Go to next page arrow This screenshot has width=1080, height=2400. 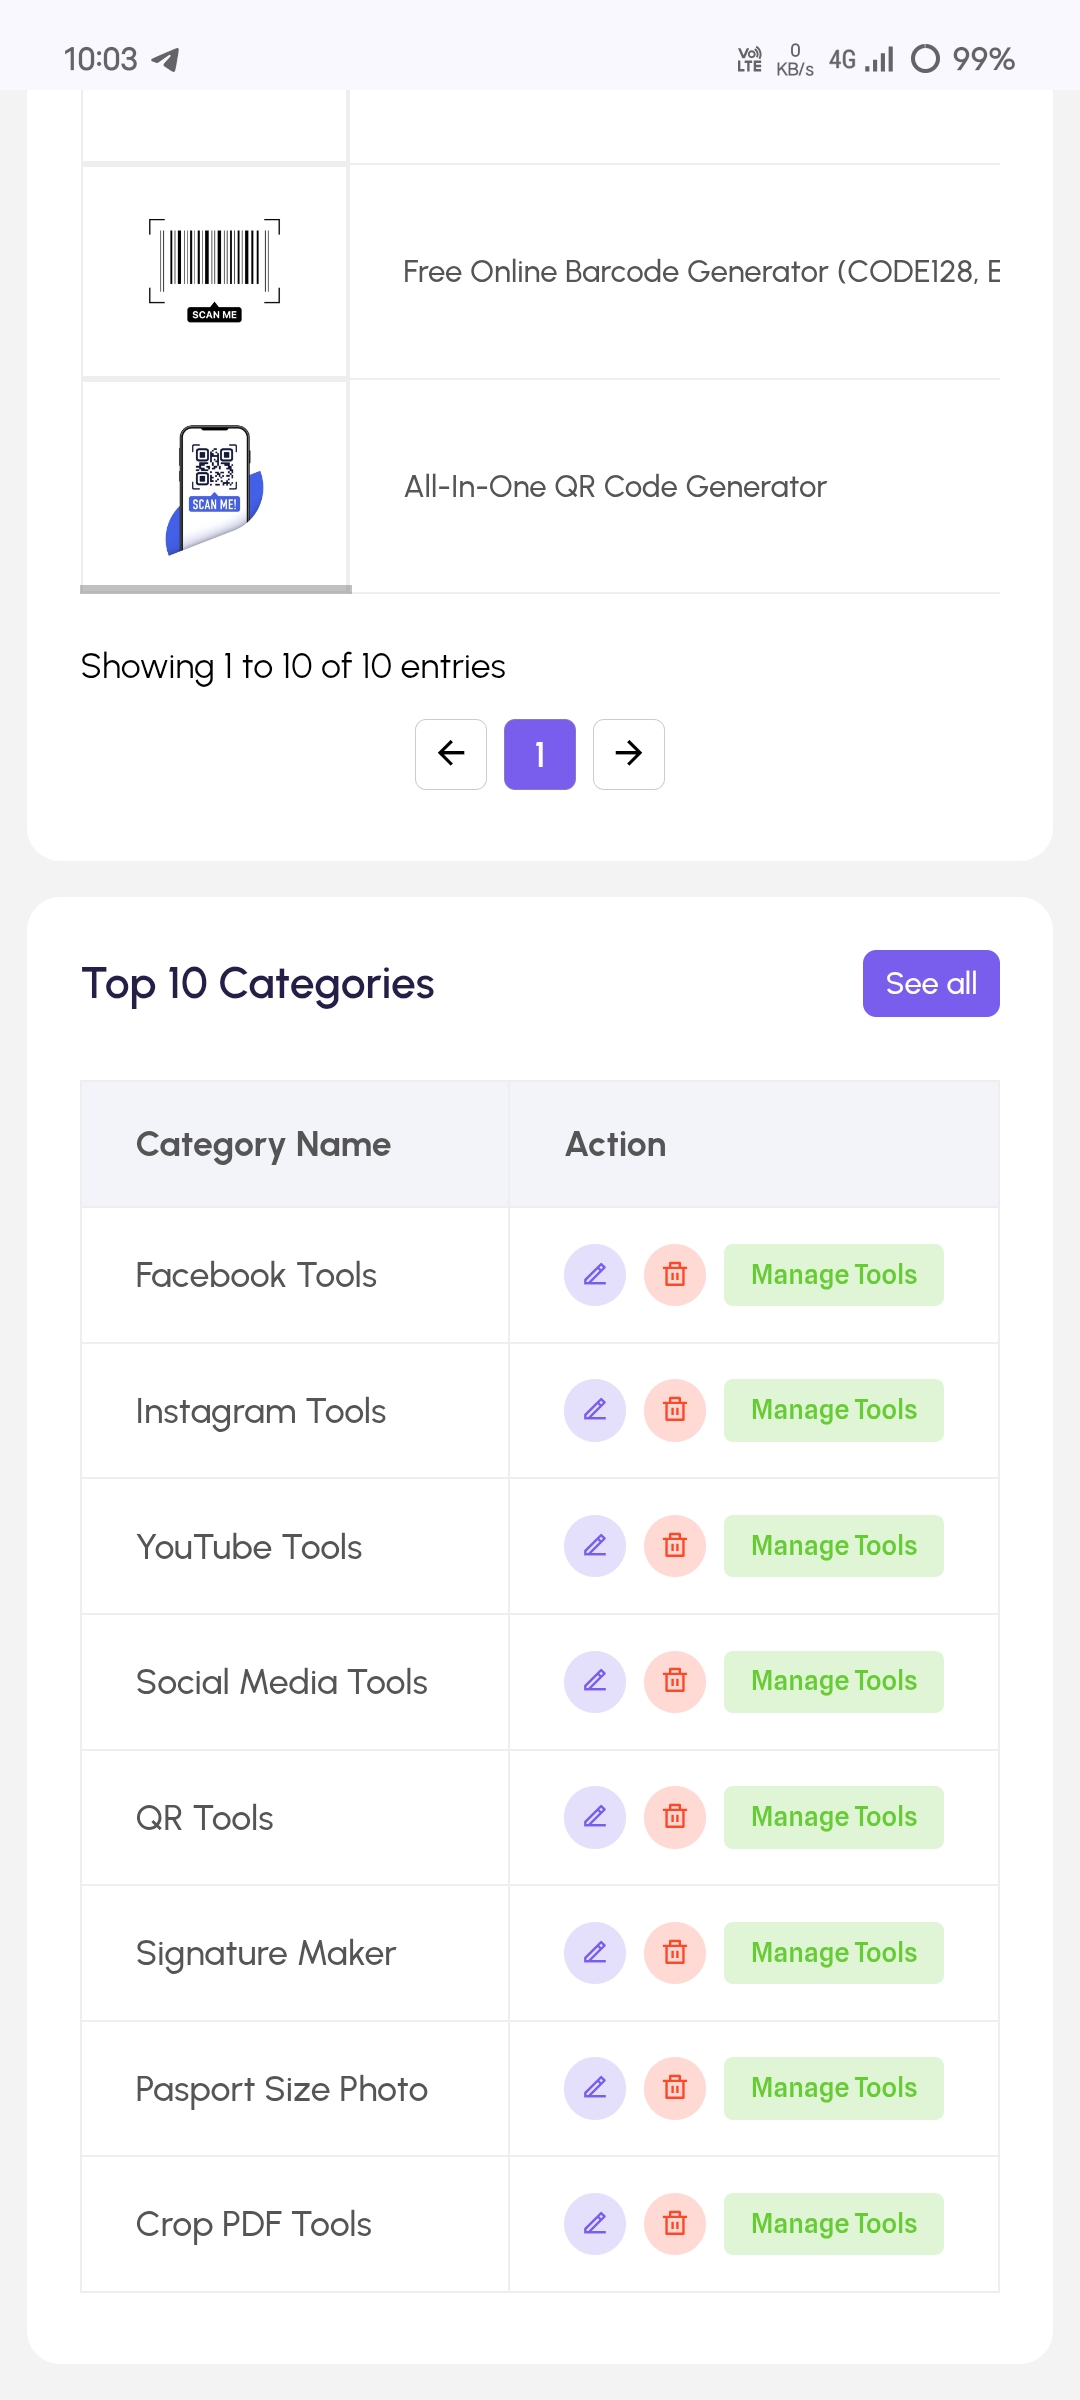629,754
